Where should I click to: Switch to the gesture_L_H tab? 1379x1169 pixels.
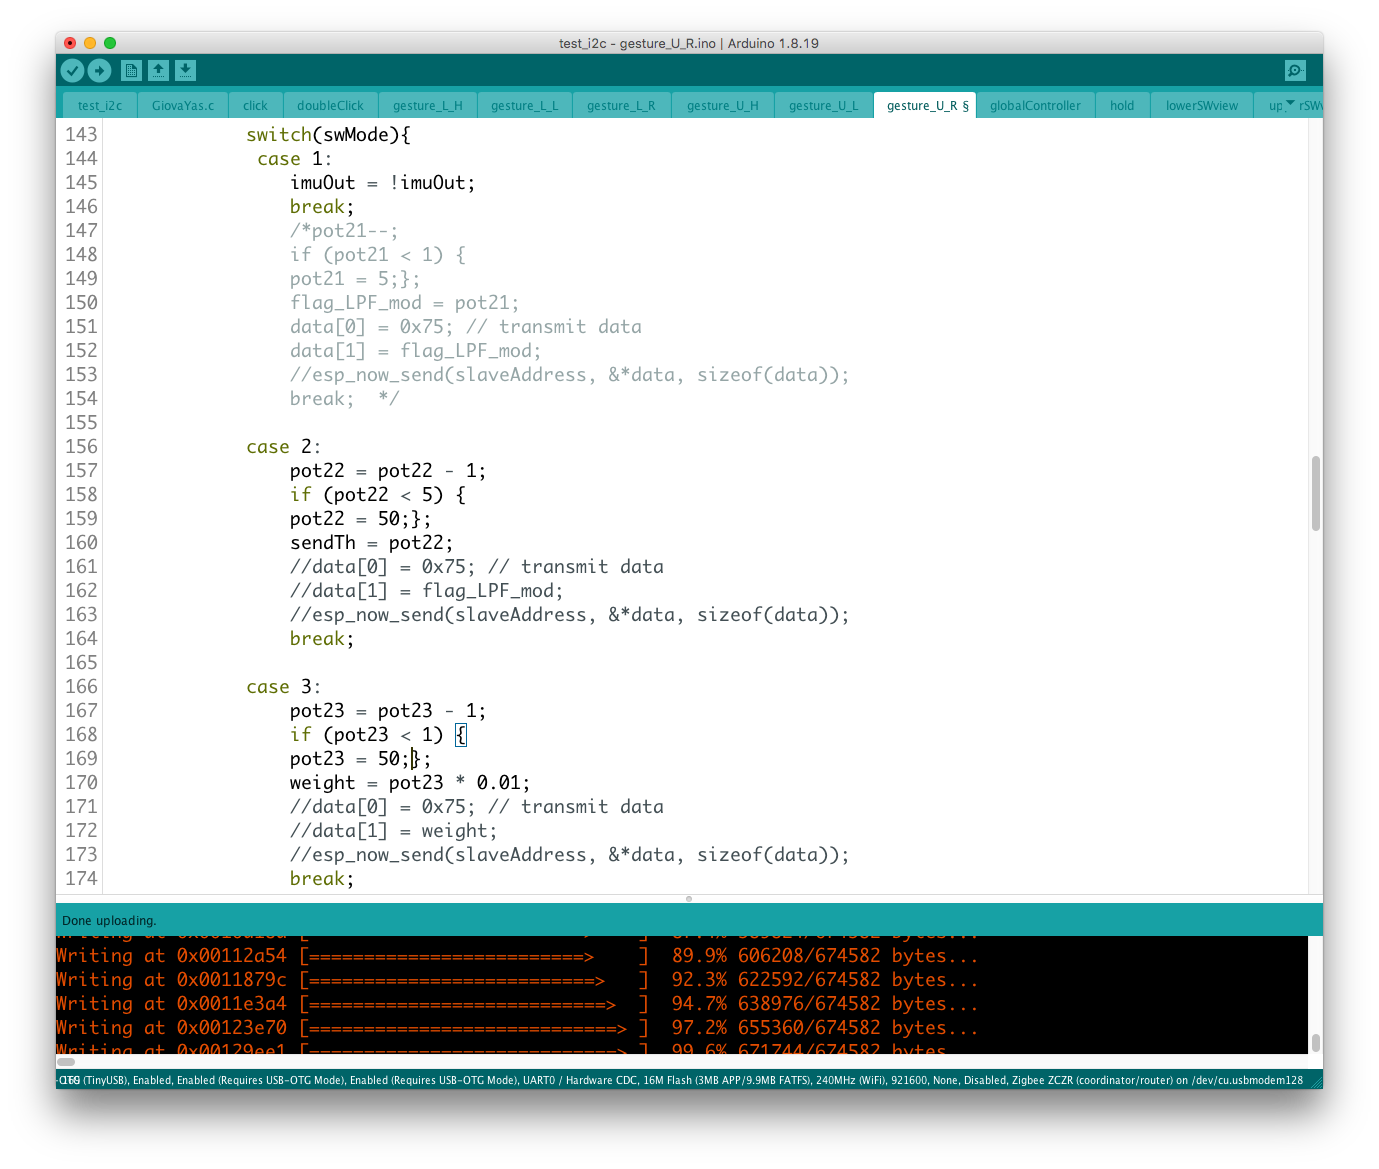click(427, 106)
